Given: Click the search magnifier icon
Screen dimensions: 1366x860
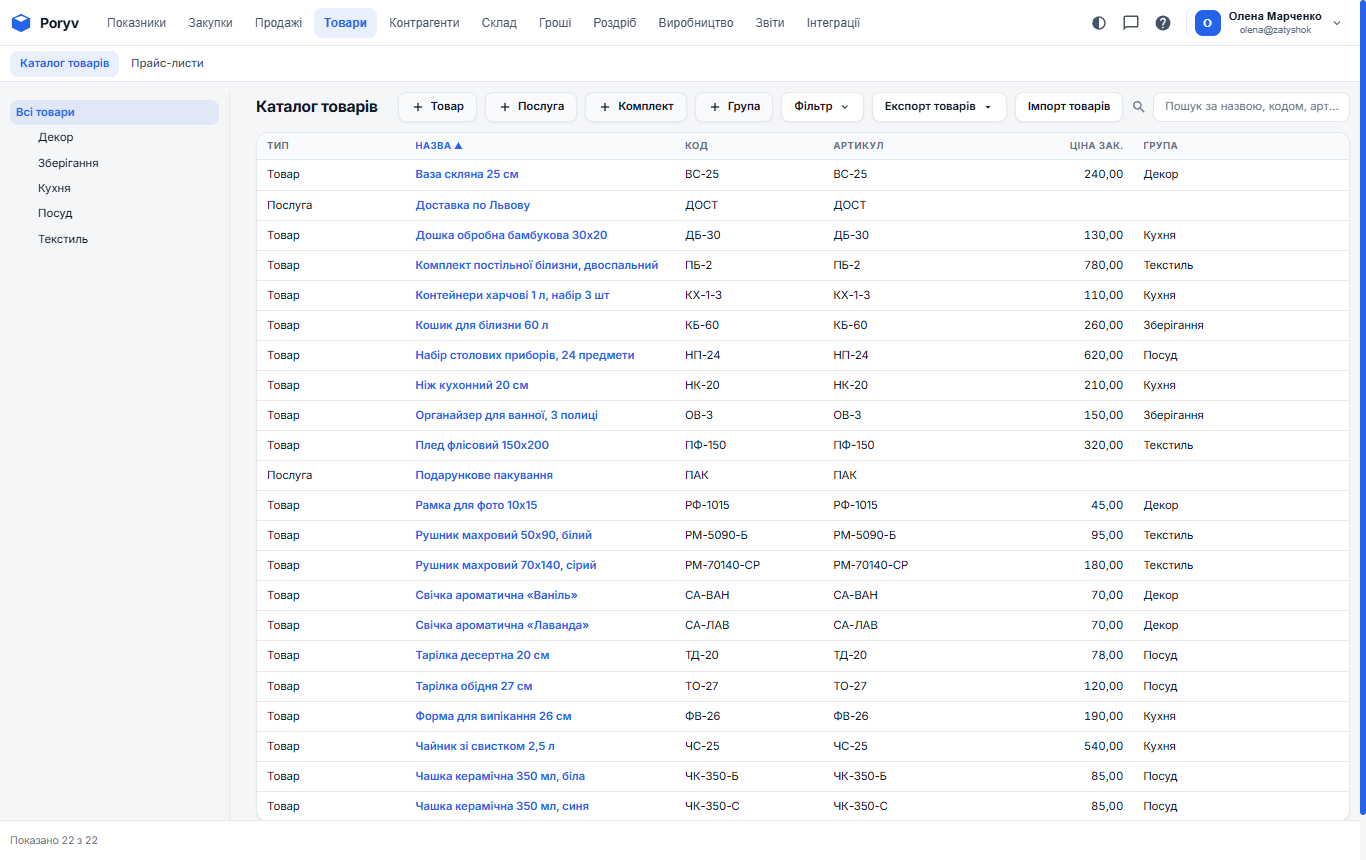Looking at the screenshot, I should click(x=1138, y=107).
